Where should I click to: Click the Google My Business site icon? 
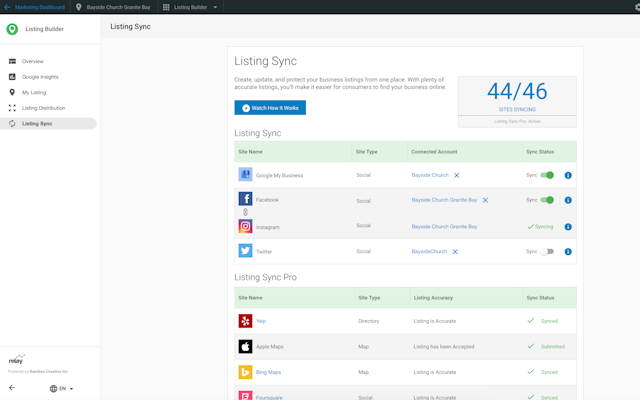click(245, 175)
